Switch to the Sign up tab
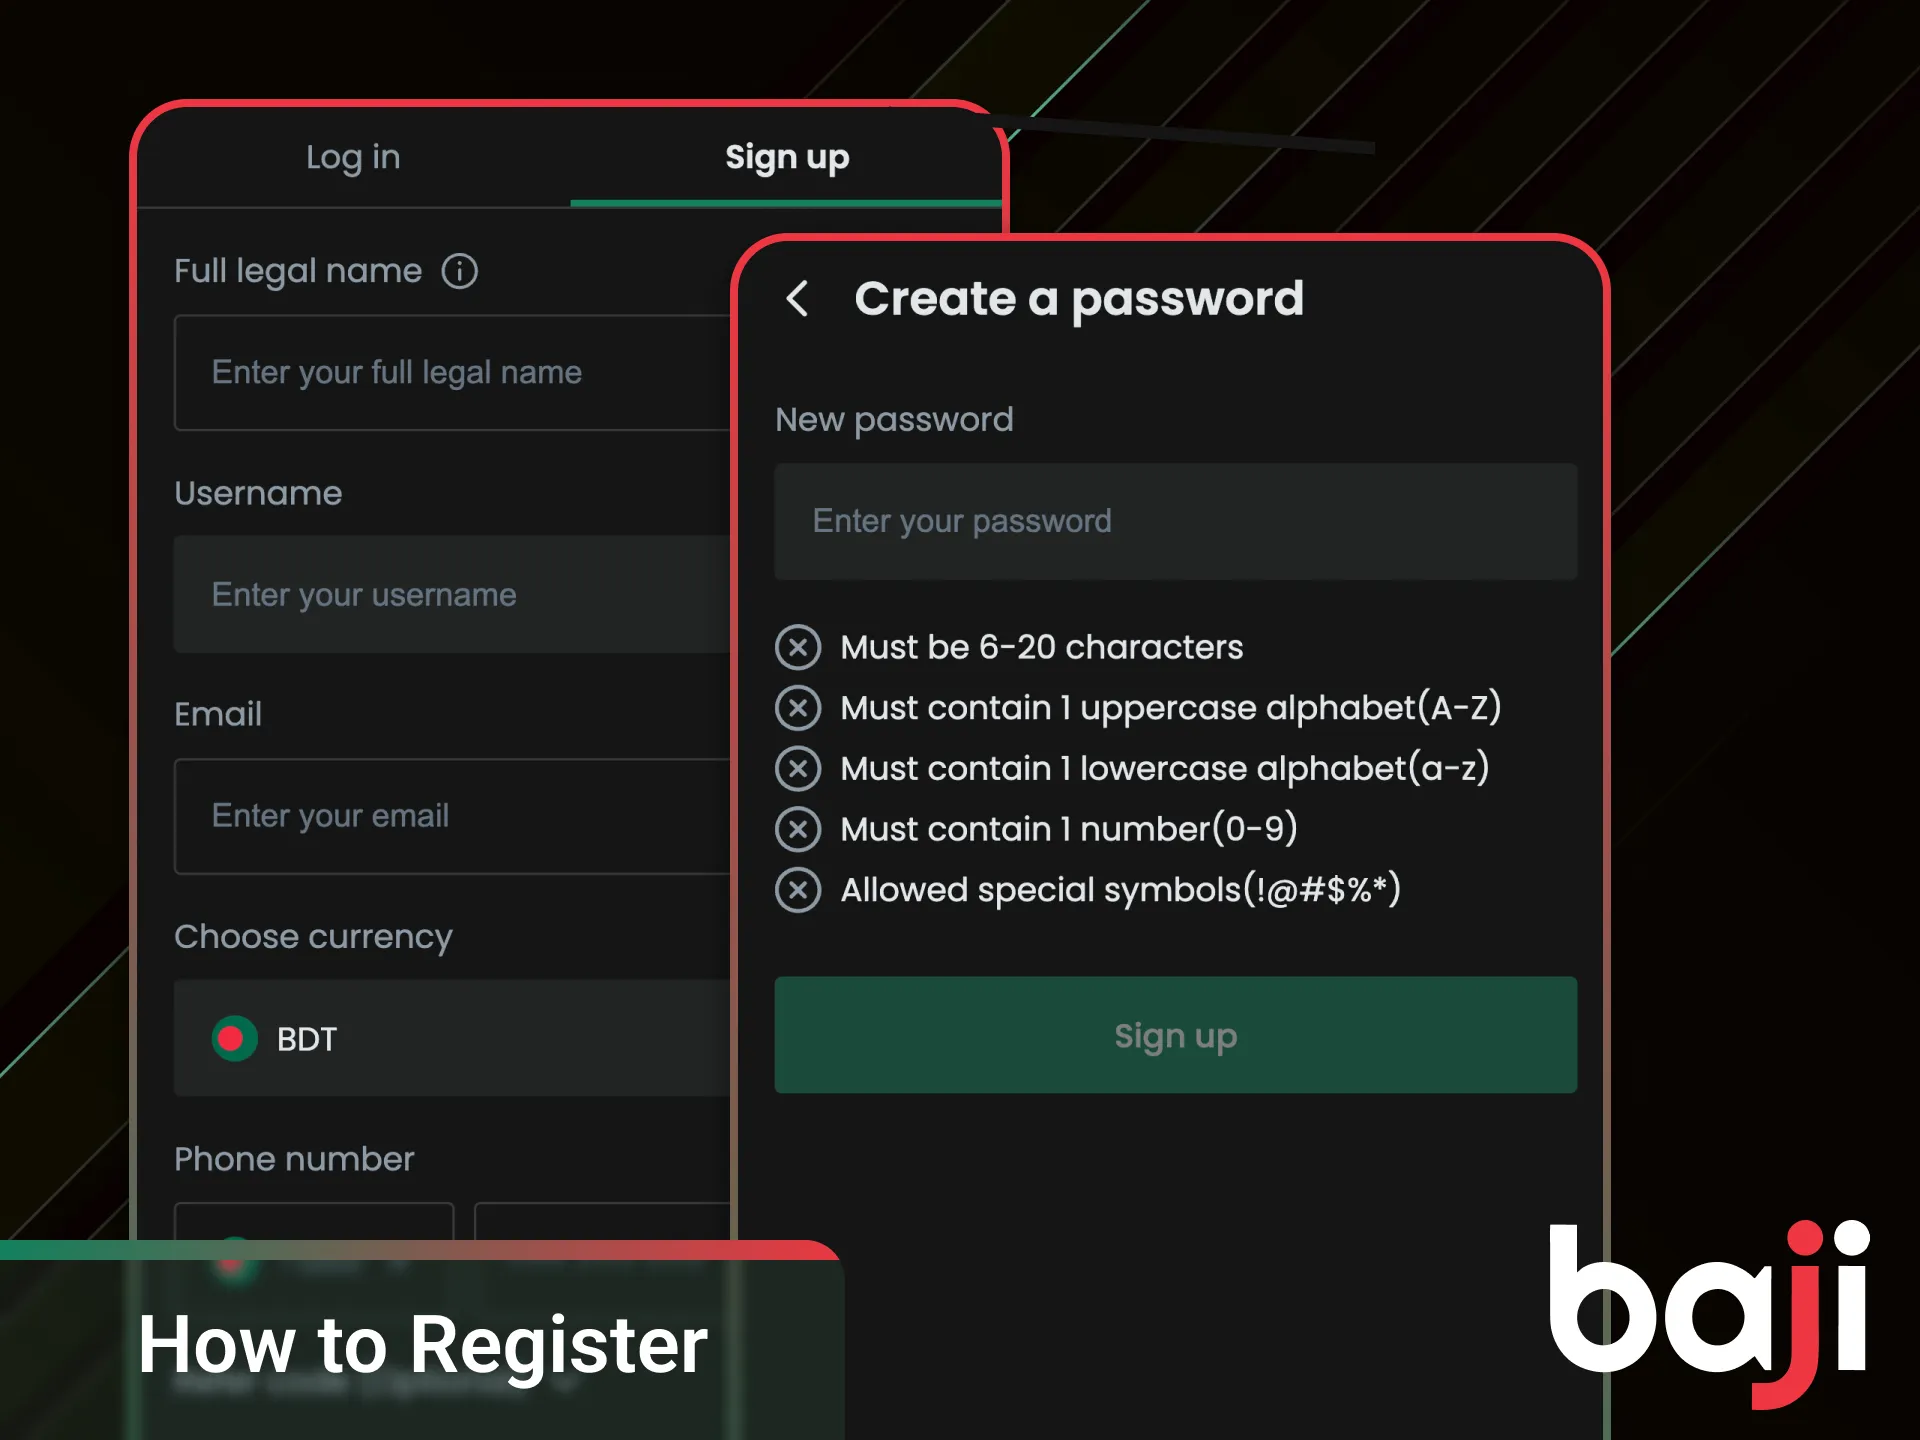 point(787,156)
